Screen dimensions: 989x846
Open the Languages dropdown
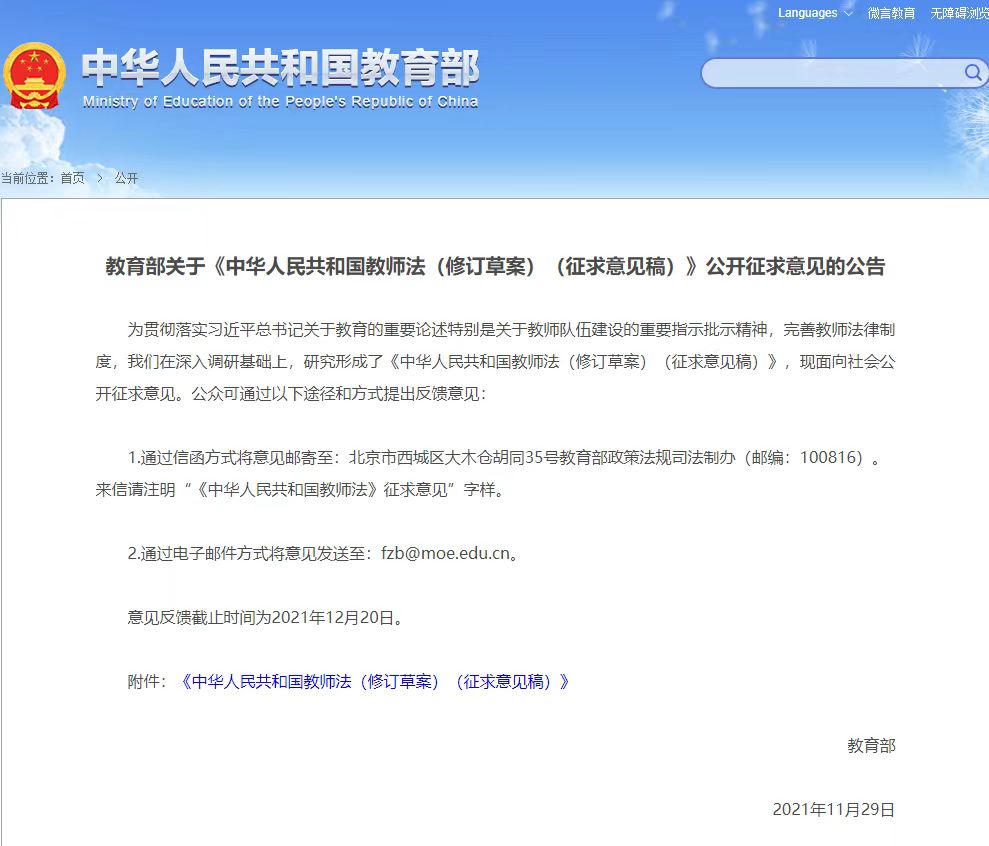[x=814, y=13]
